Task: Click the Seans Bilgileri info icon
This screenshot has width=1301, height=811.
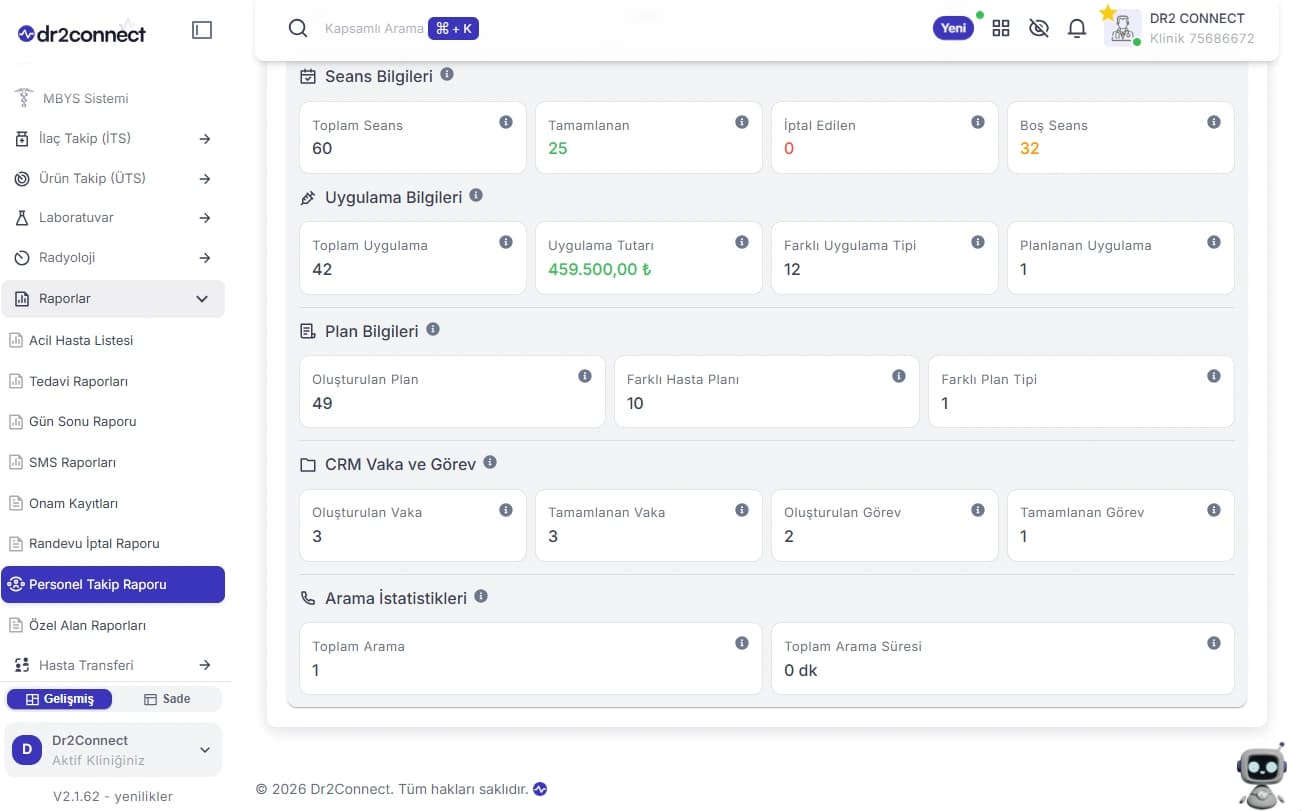Action: pos(447,74)
